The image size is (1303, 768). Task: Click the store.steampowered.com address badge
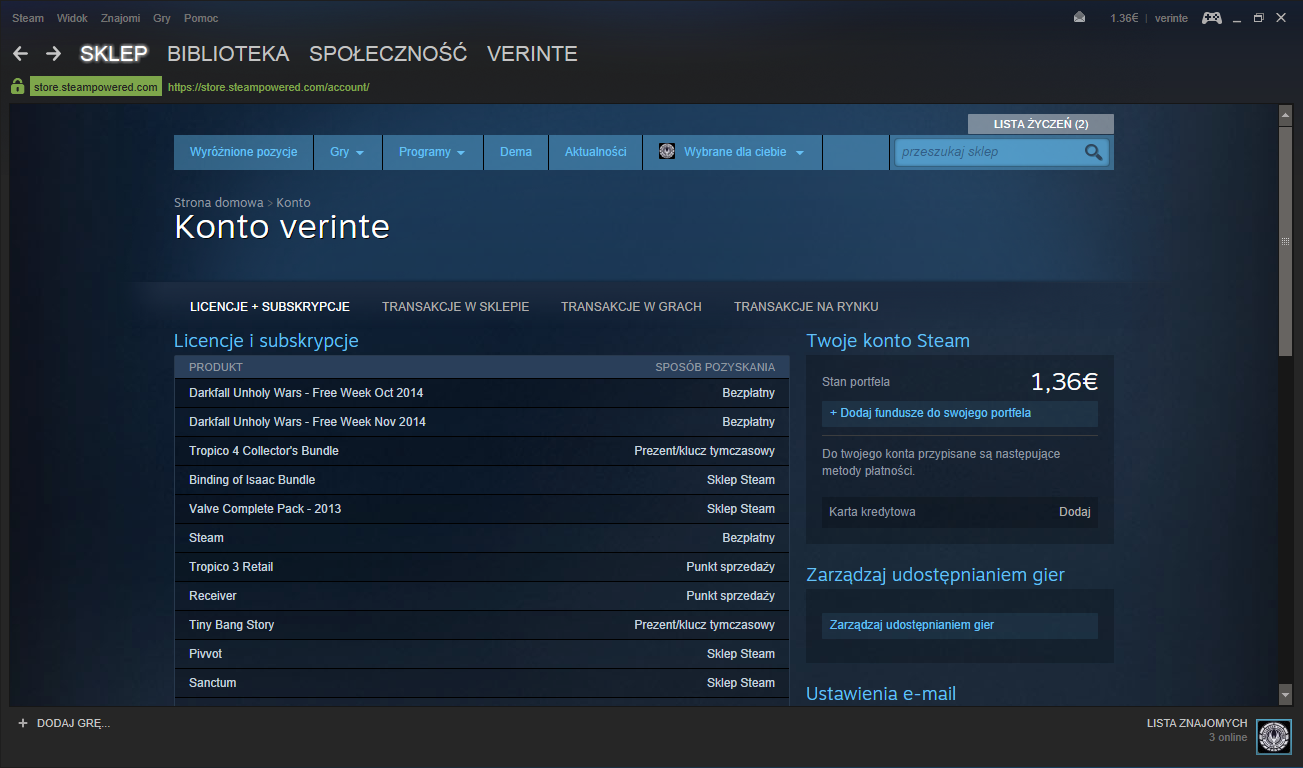(x=95, y=87)
